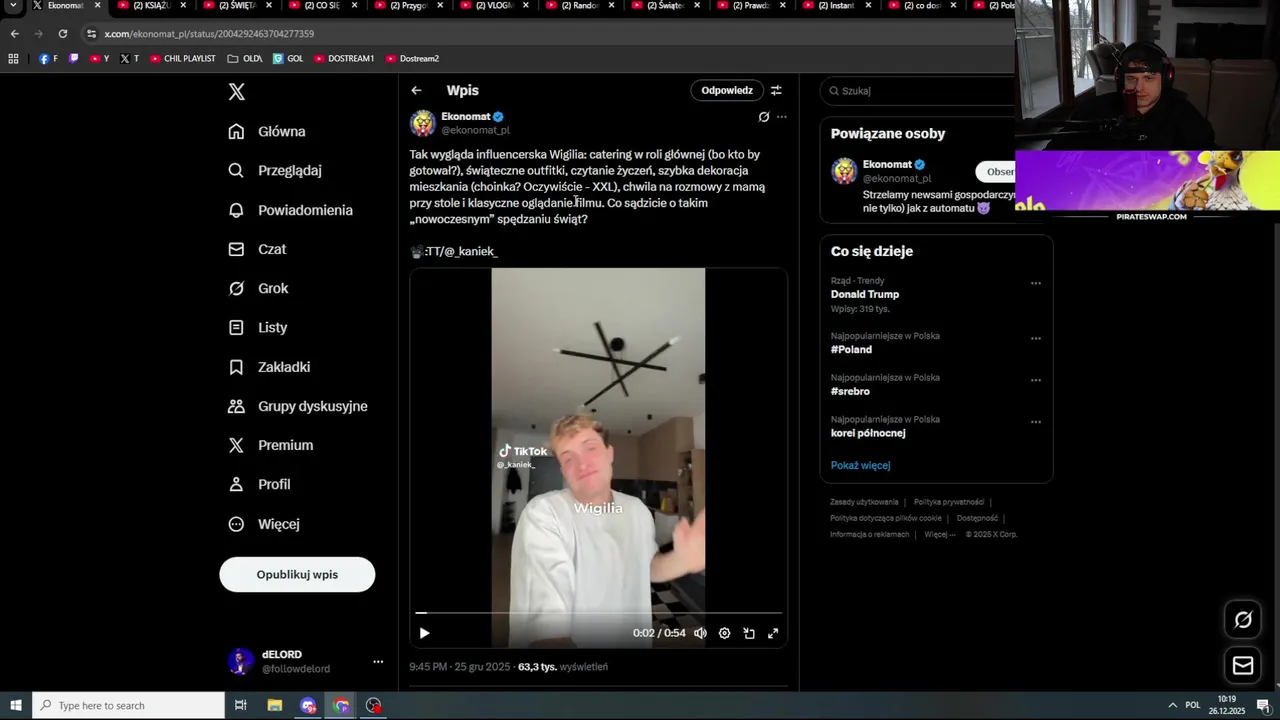Viewport: 1280px width, 720px height.
Task: Open Polityka prywatności footer link
Action: [949, 502]
